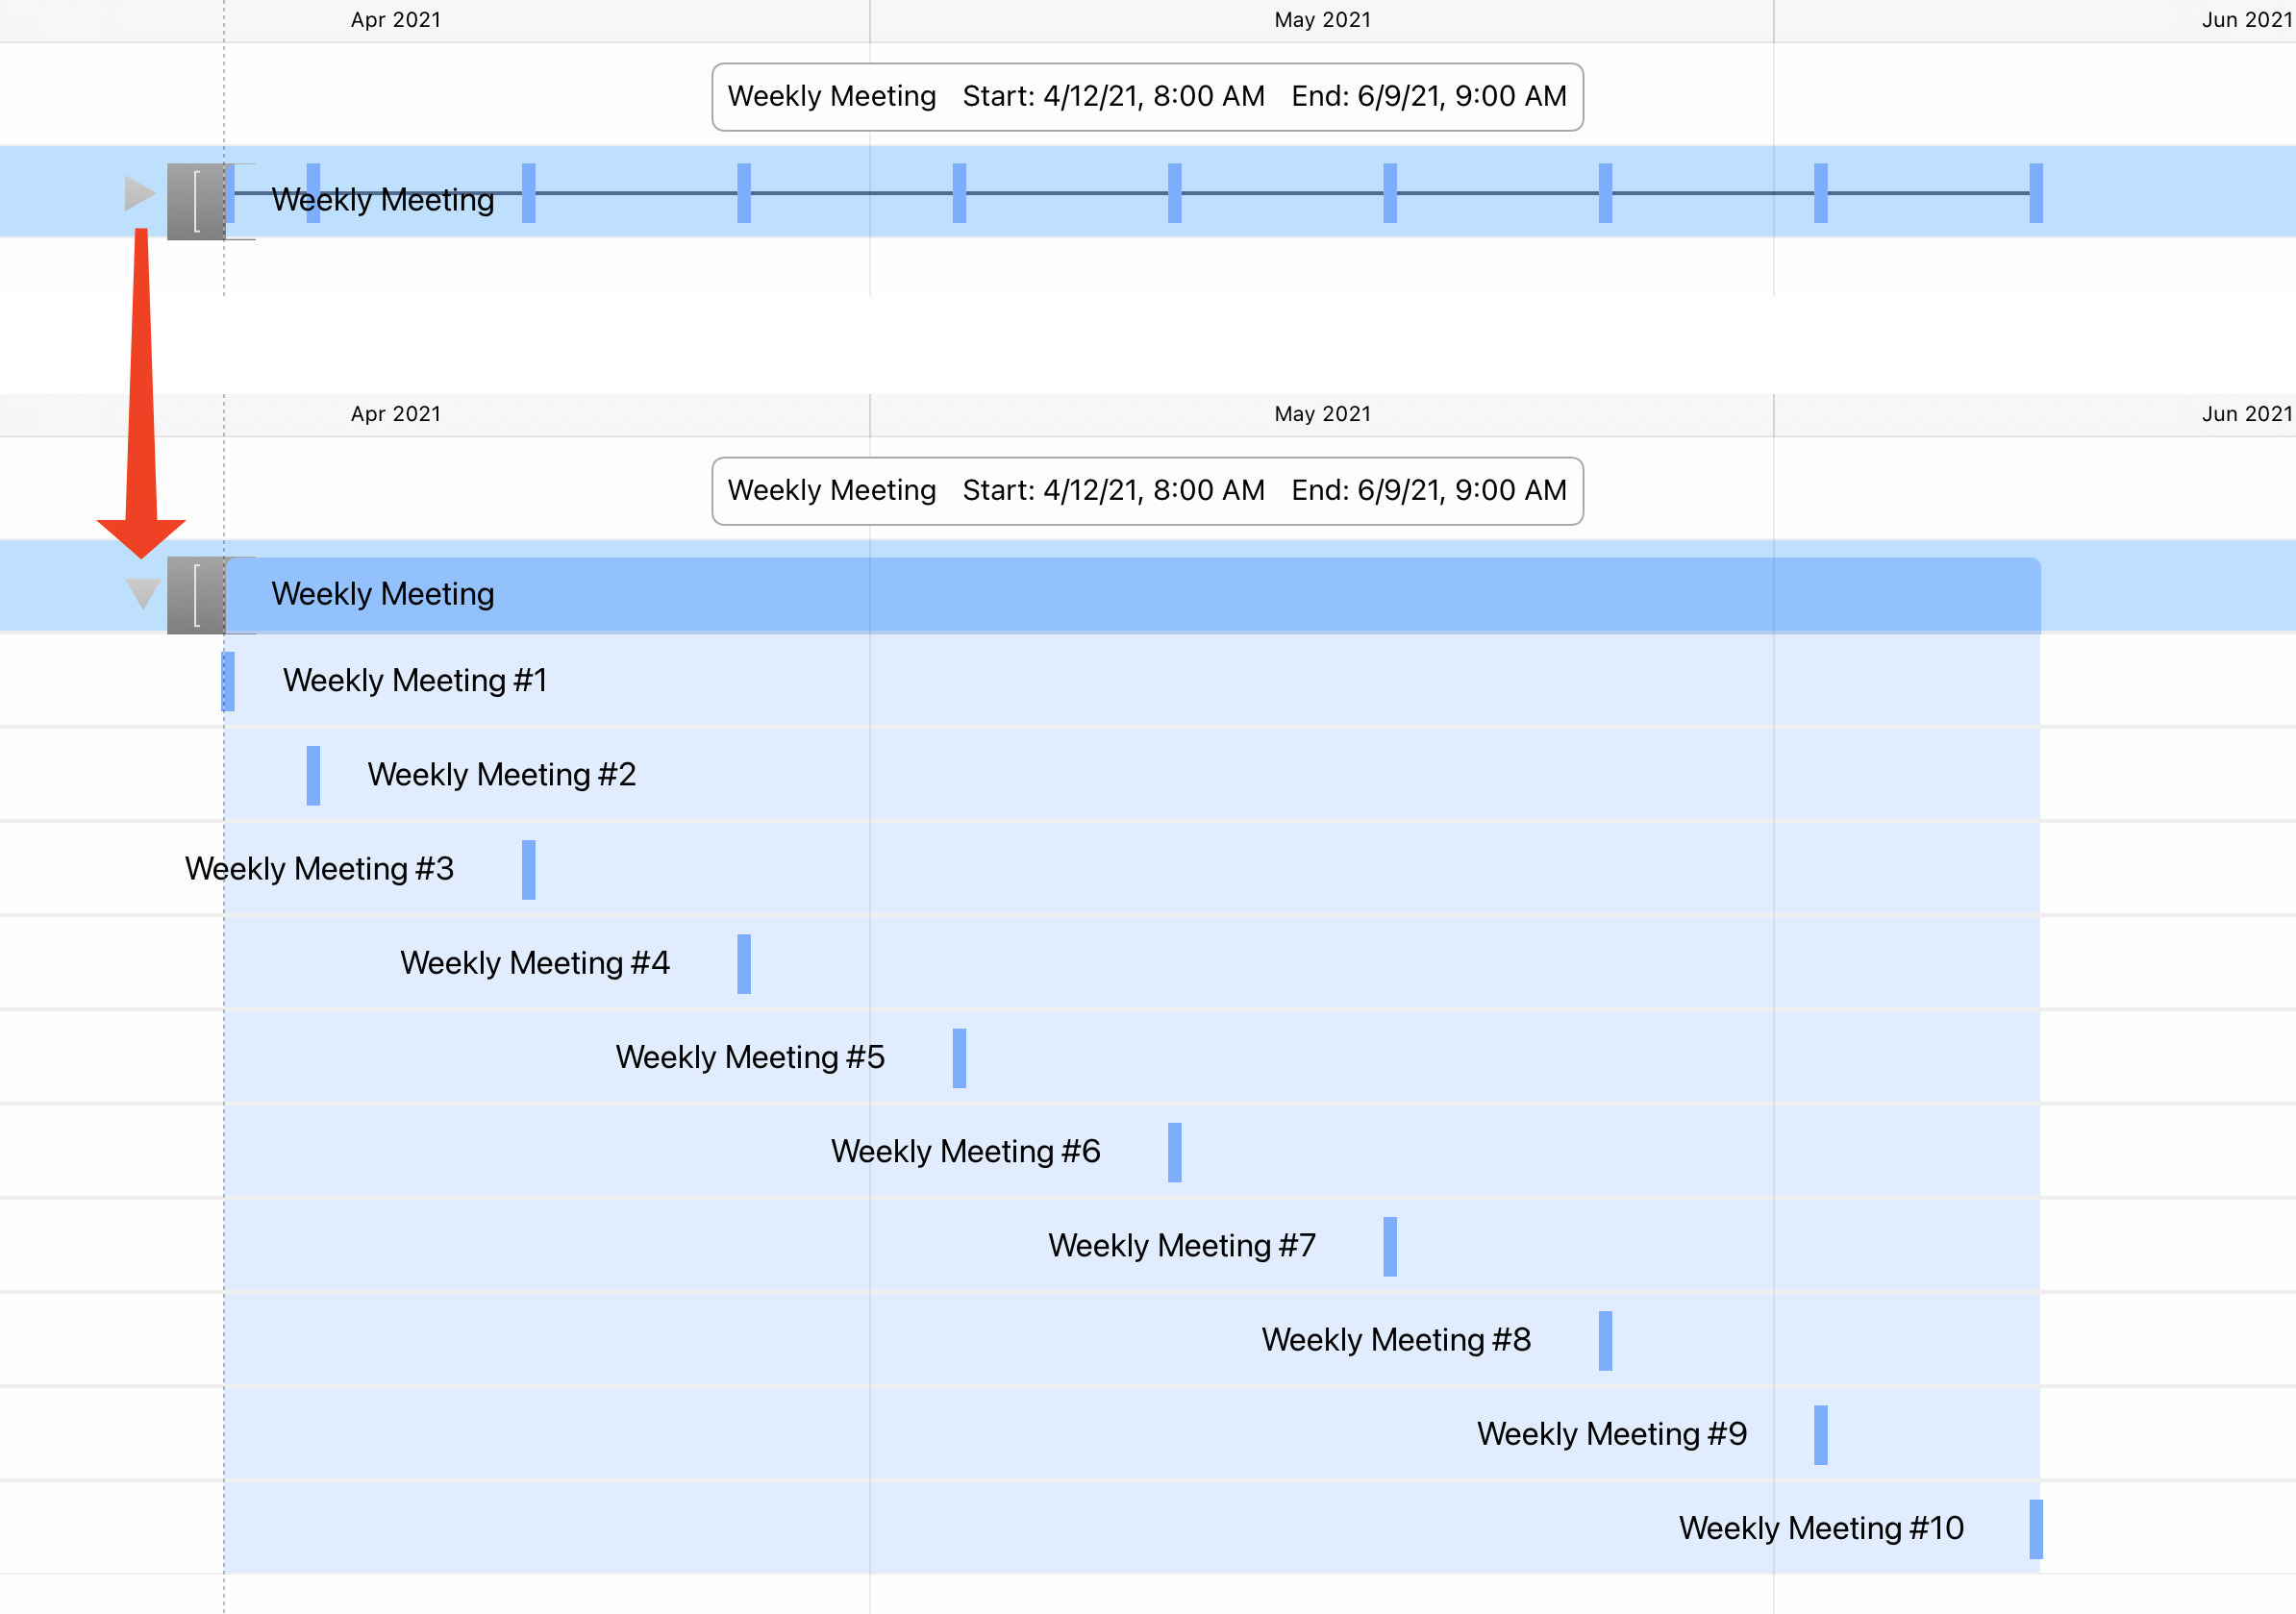Viewport: 2296px width, 1614px height.
Task: Click the lower timeline's info tooltip box
Action: coord(1147,491)
